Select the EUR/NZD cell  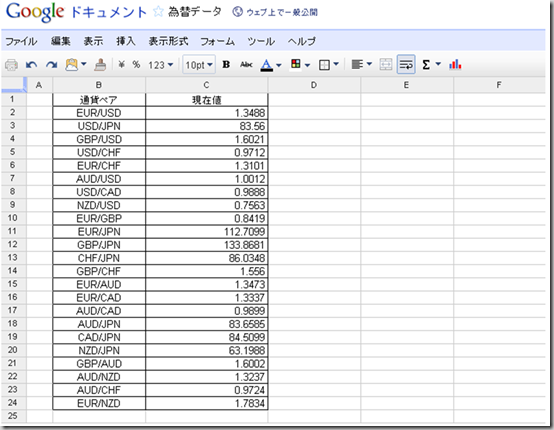[x=99, y=404]
